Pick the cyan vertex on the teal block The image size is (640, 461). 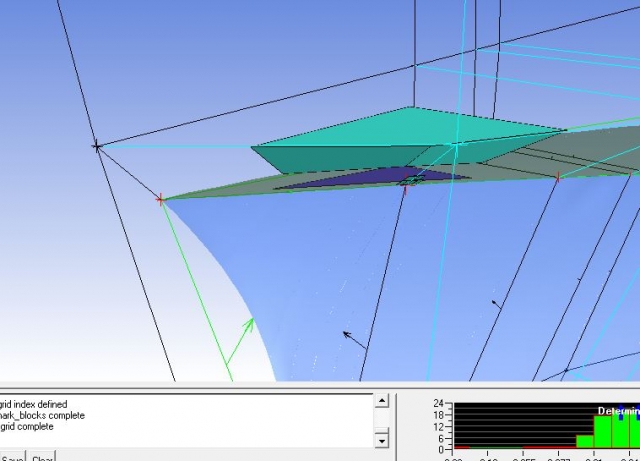(x=456, y=145)
